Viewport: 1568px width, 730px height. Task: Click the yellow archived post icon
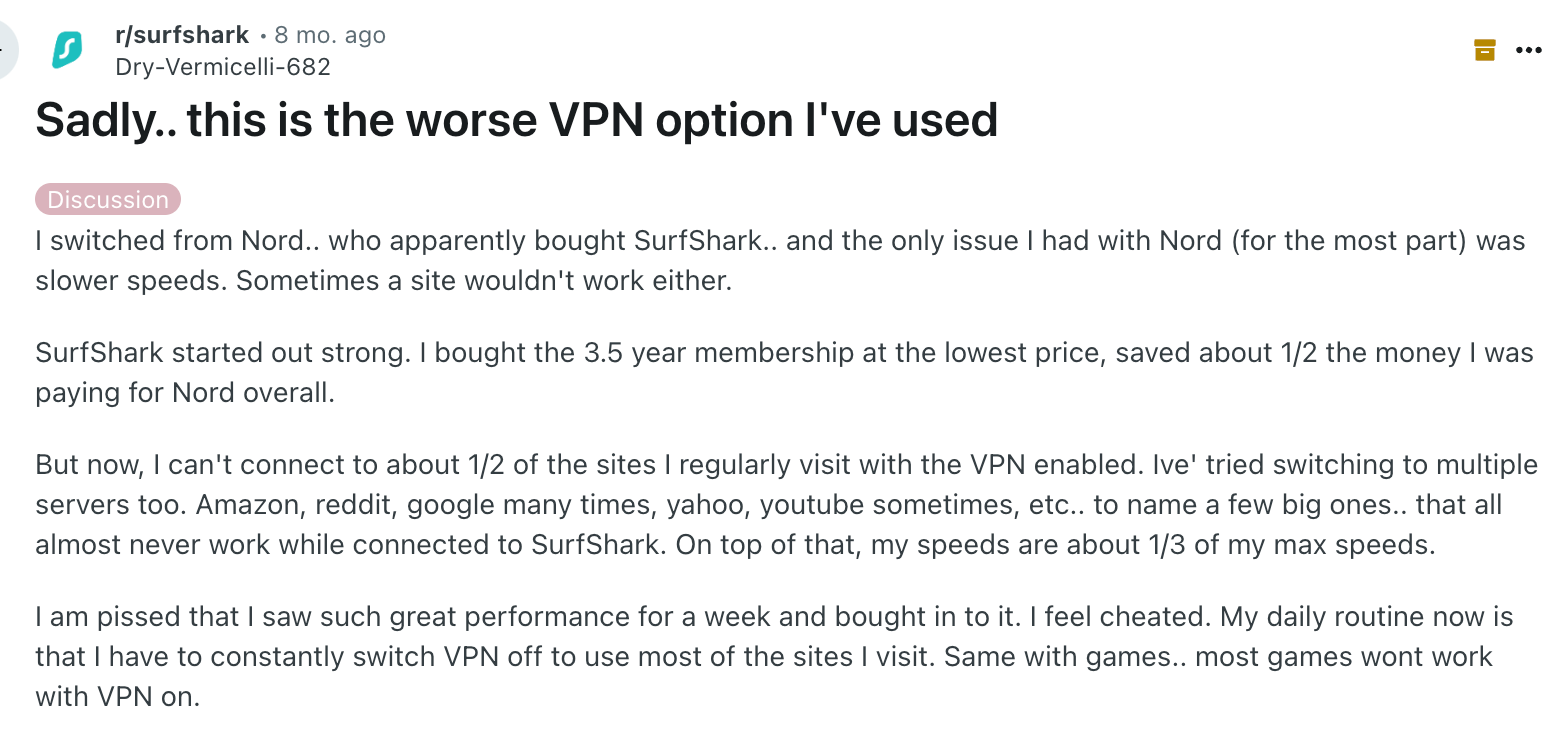pyautogui.click(x=1485, y=50)
